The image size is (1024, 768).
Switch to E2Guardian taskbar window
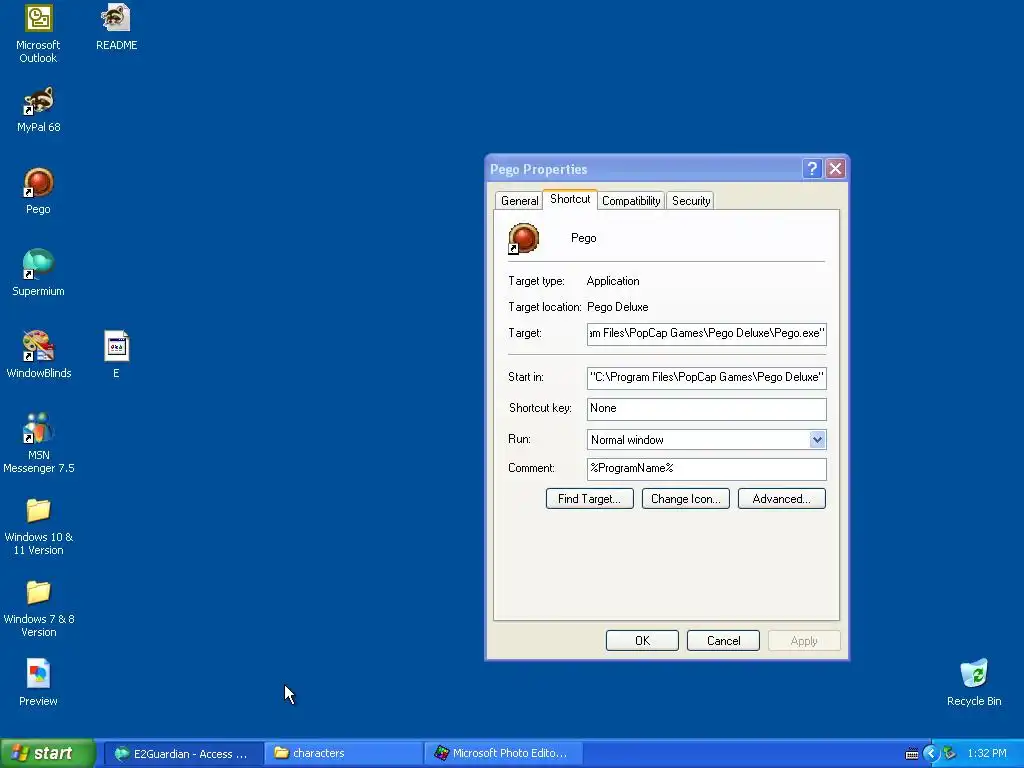[x=184, y=754]
